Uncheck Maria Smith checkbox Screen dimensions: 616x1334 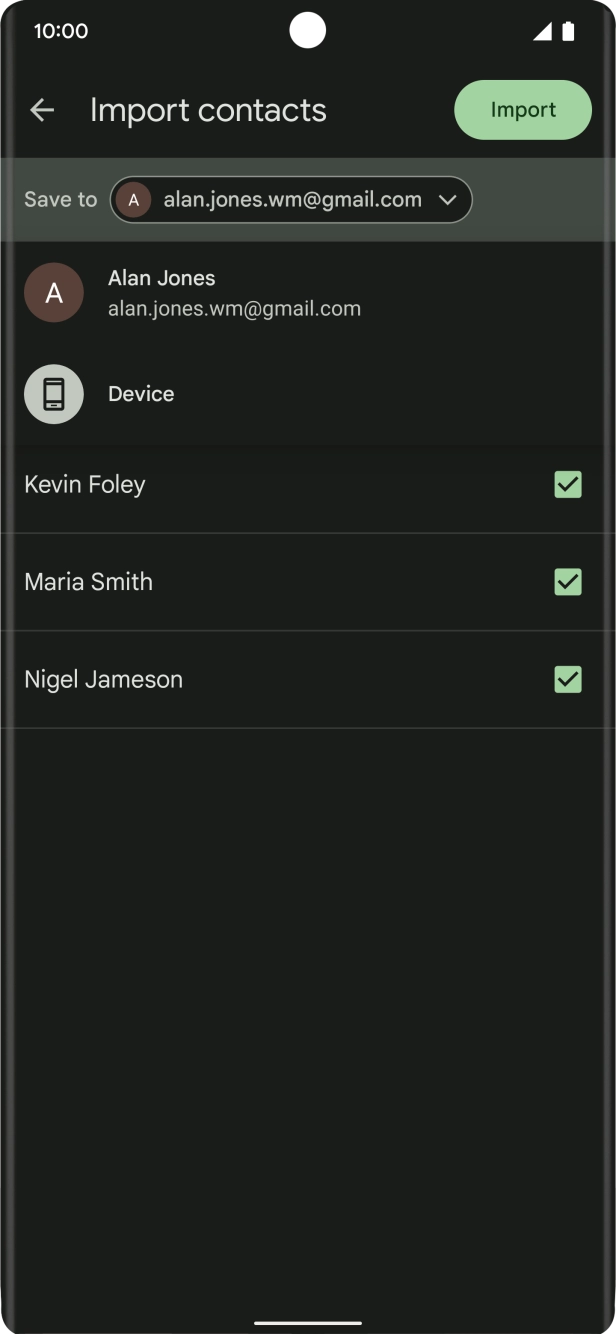click(567, 582)
